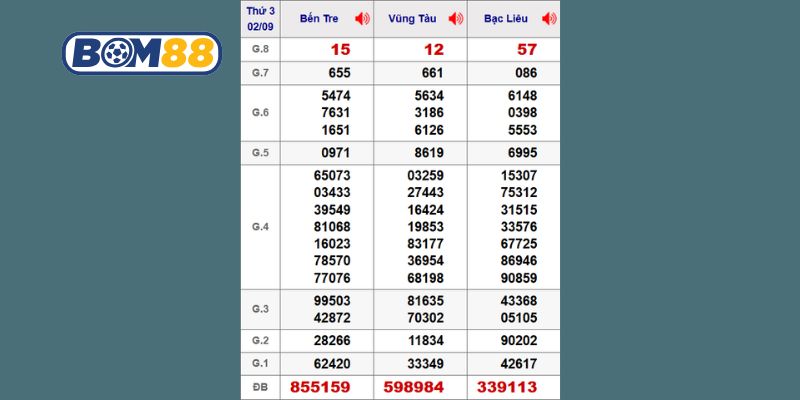Click the number 42872 in G.3
Image resolution: width=800 pixels, height=400 pixels.
coord(332,318)
